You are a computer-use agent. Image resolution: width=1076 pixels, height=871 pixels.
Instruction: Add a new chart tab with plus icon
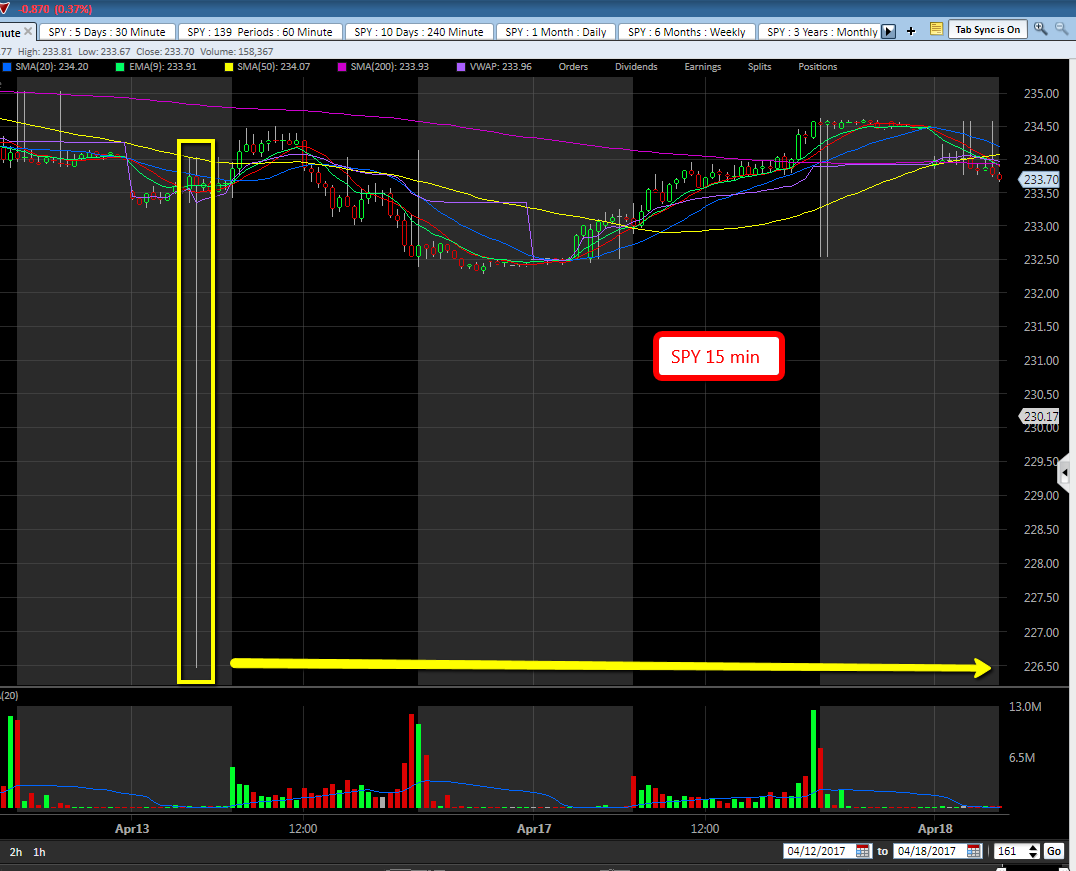[910, 31]
